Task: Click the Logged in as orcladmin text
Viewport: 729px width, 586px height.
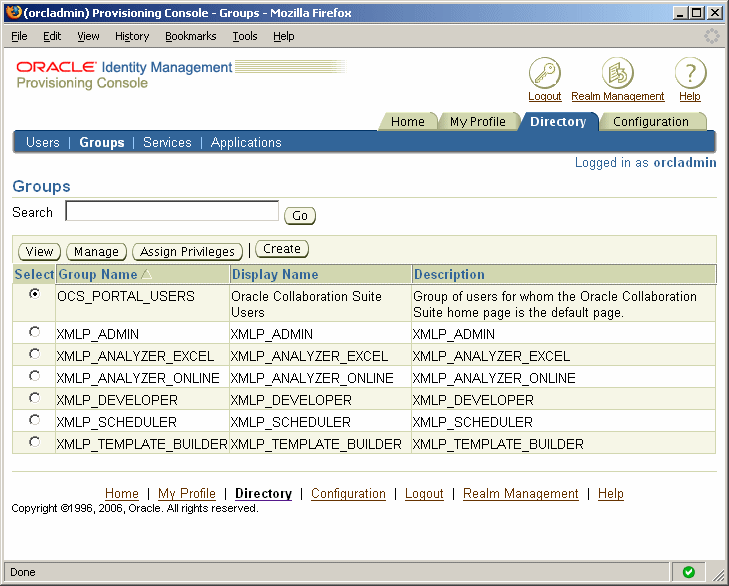Action: (x=645, y=162)
